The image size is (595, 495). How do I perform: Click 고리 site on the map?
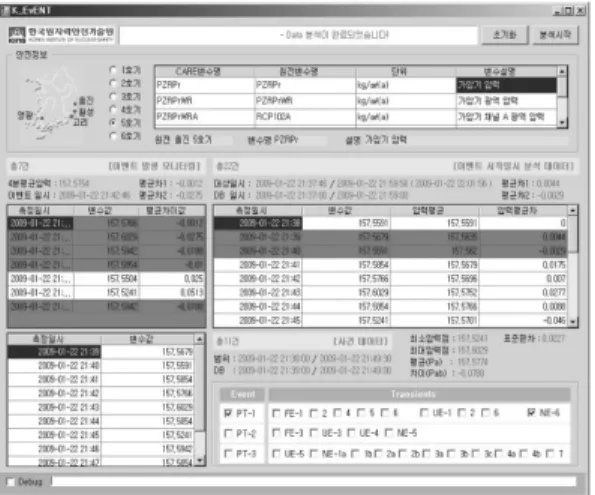80,122
